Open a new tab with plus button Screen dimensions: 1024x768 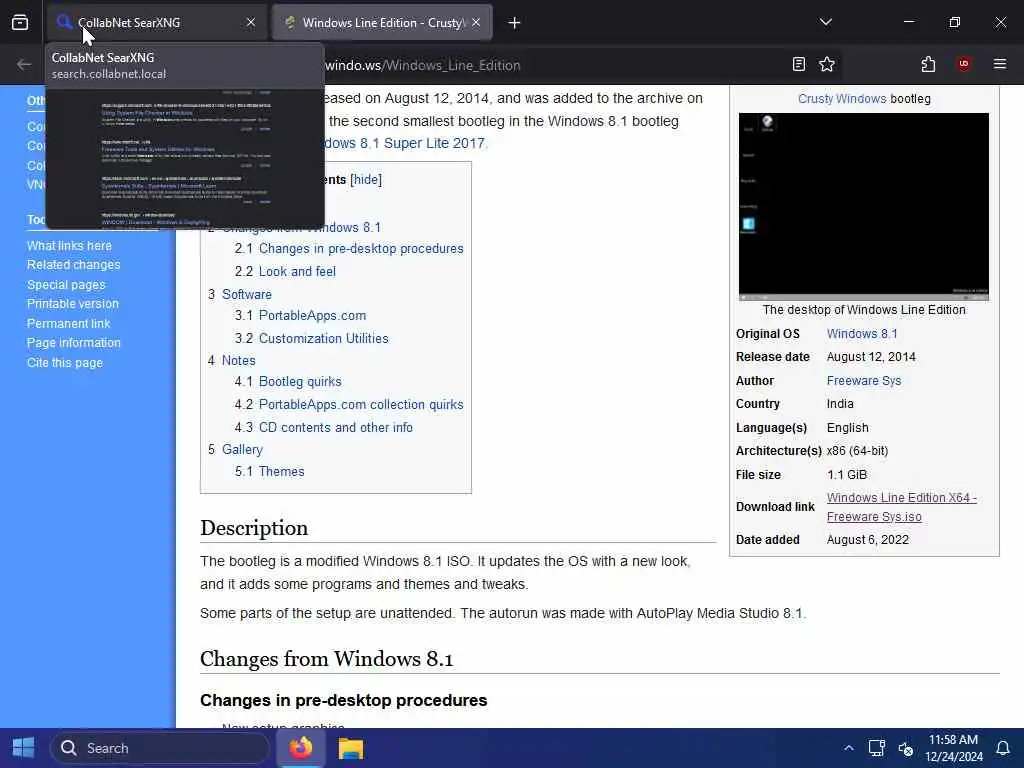[514, 23]
